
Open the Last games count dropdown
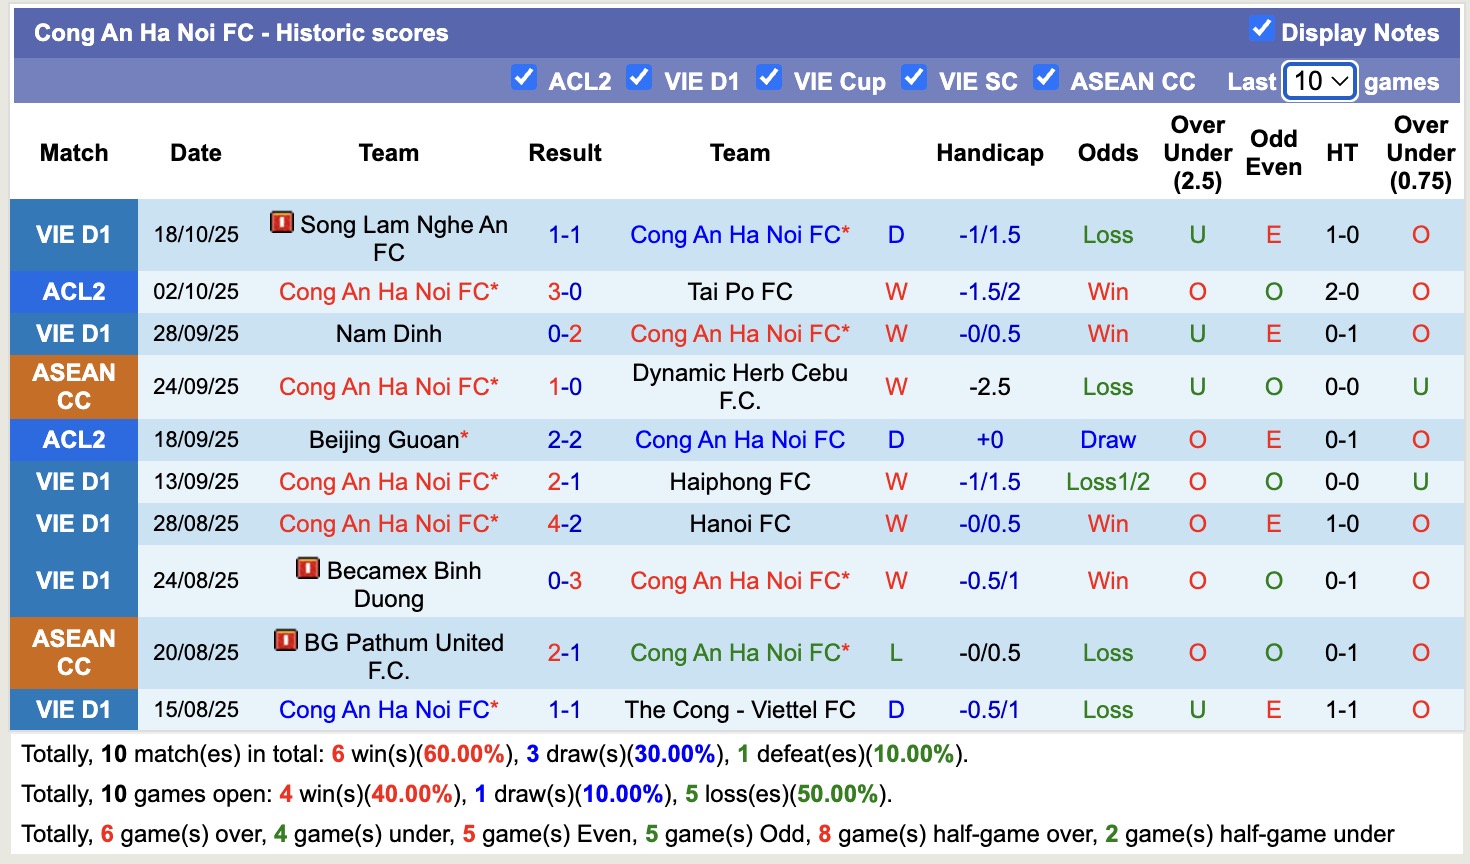coord(1318,82)
